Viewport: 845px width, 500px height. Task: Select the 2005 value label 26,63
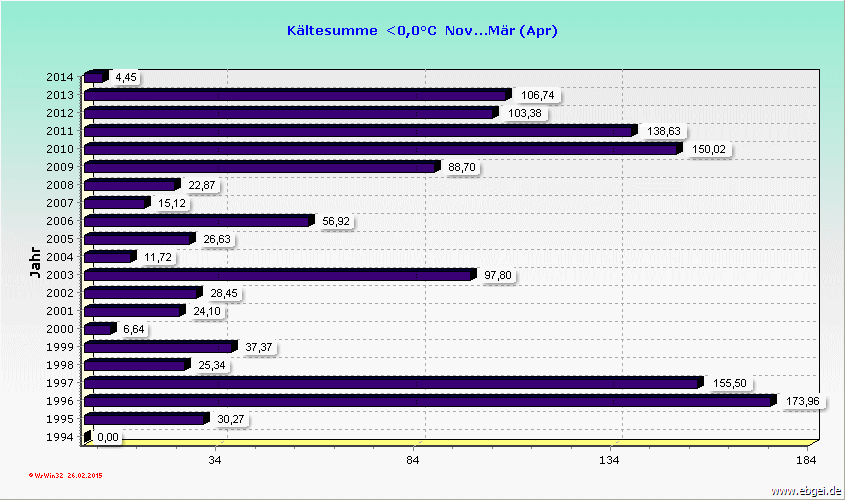point(217,239)
